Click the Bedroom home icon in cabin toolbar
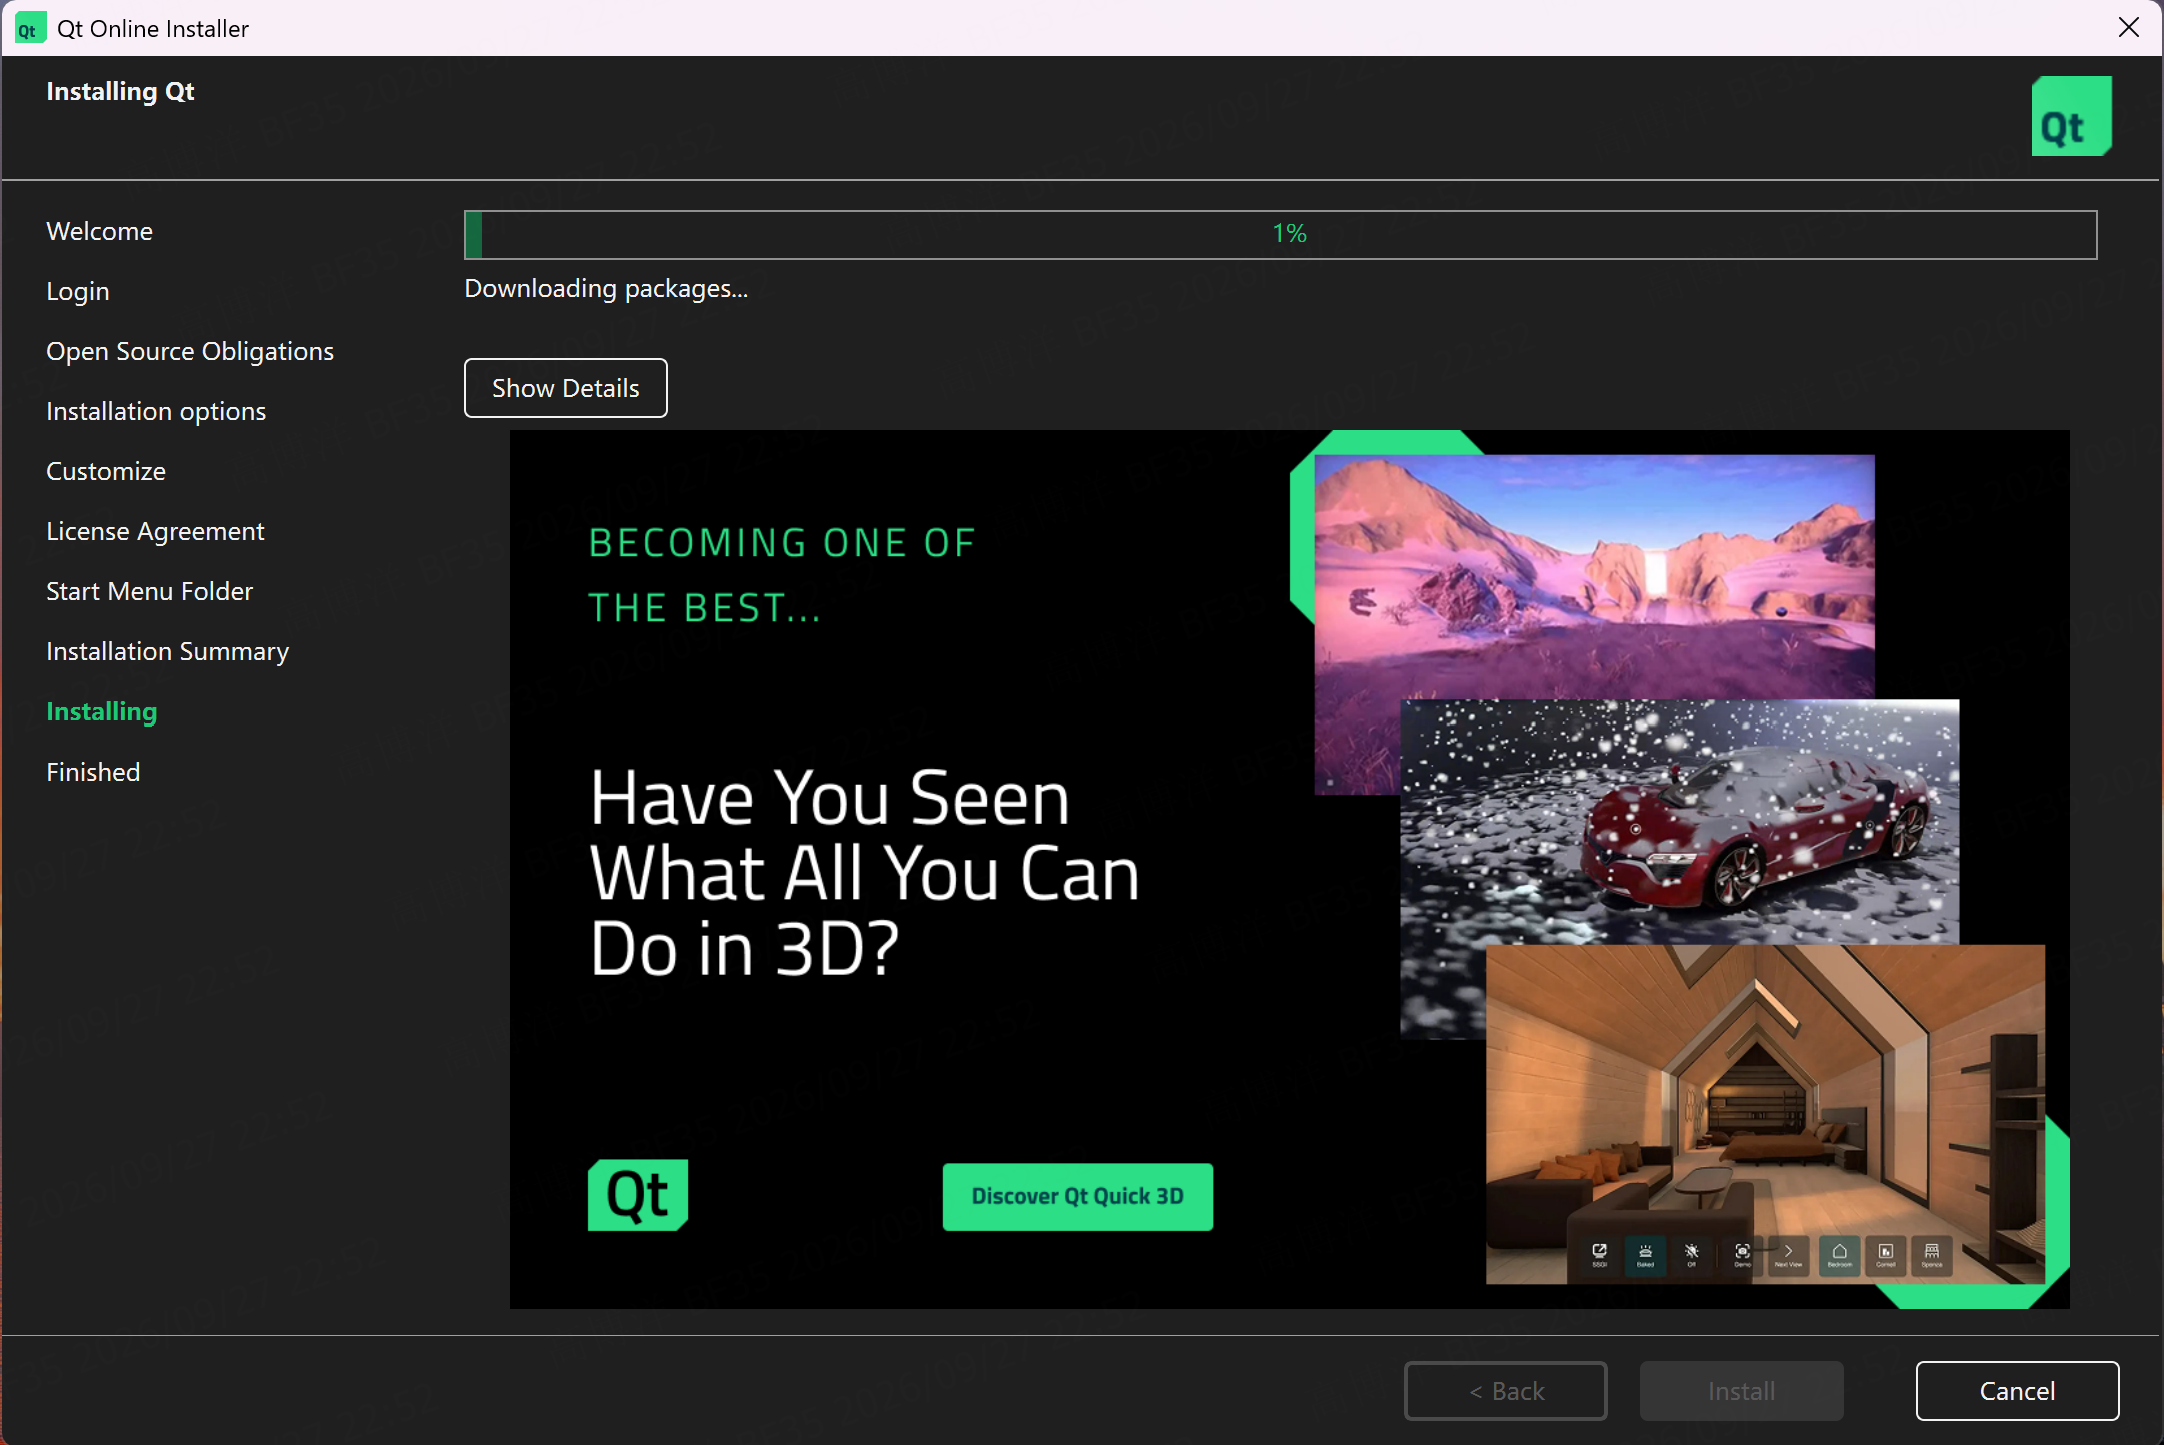Image resolution: width=2164 pixels, height=1445 pixels. pos(1839,1254)
